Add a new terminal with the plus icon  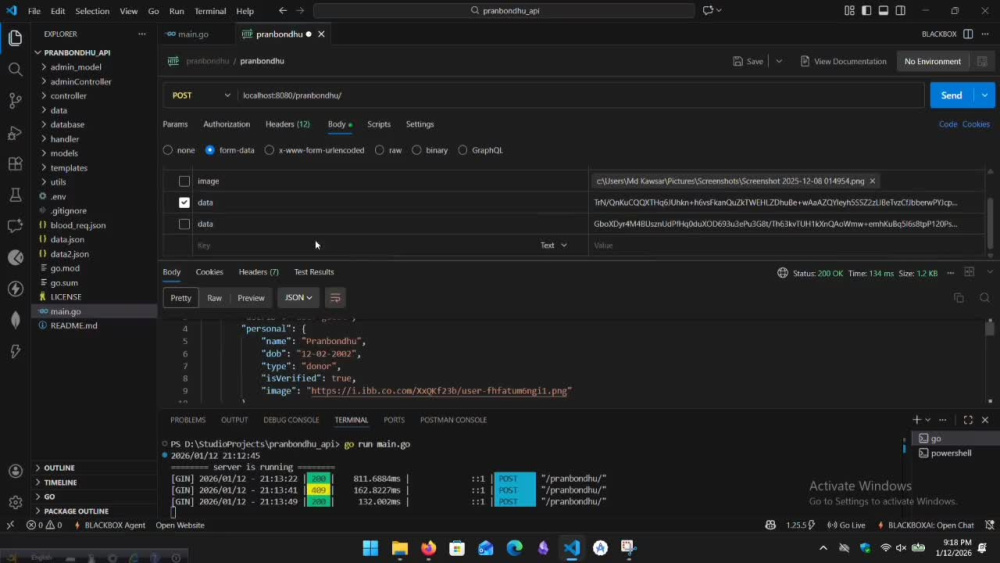pos(916,420)
